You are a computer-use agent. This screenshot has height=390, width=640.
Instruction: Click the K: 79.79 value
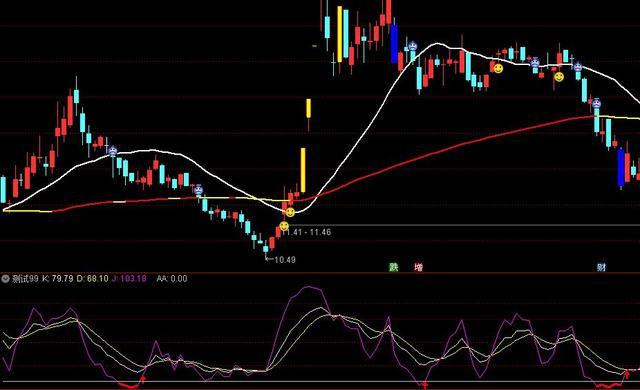pyautogui.click(x=58, y=279)
